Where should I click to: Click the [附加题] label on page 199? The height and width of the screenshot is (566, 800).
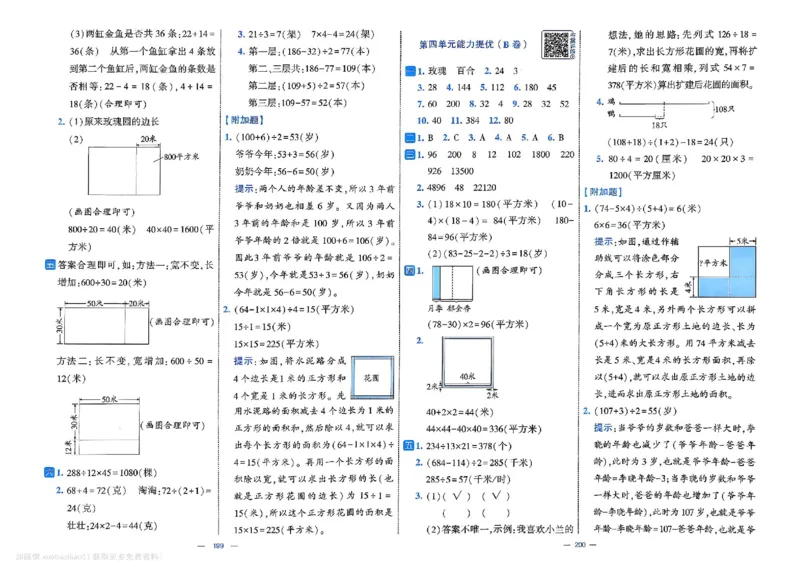[x=244, y=120]
